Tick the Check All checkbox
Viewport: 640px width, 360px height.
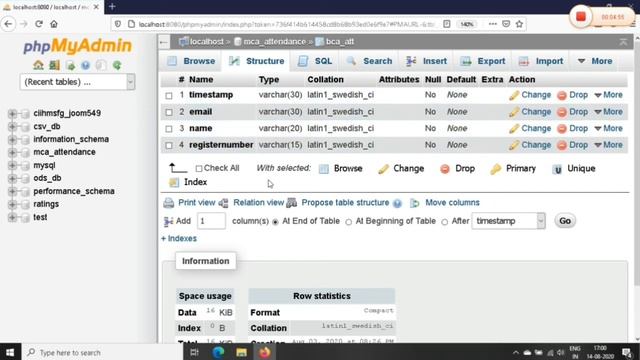(x=199, y=169)
